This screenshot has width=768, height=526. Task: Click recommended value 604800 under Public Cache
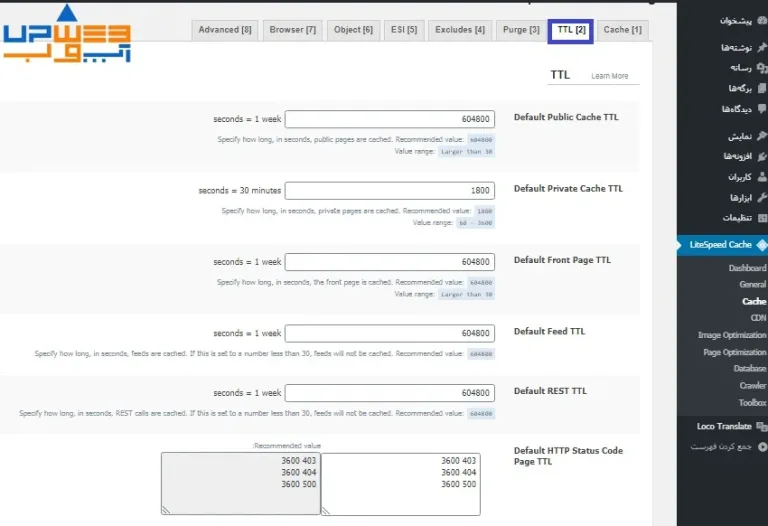pyautogui.click(x=481, y=140)
